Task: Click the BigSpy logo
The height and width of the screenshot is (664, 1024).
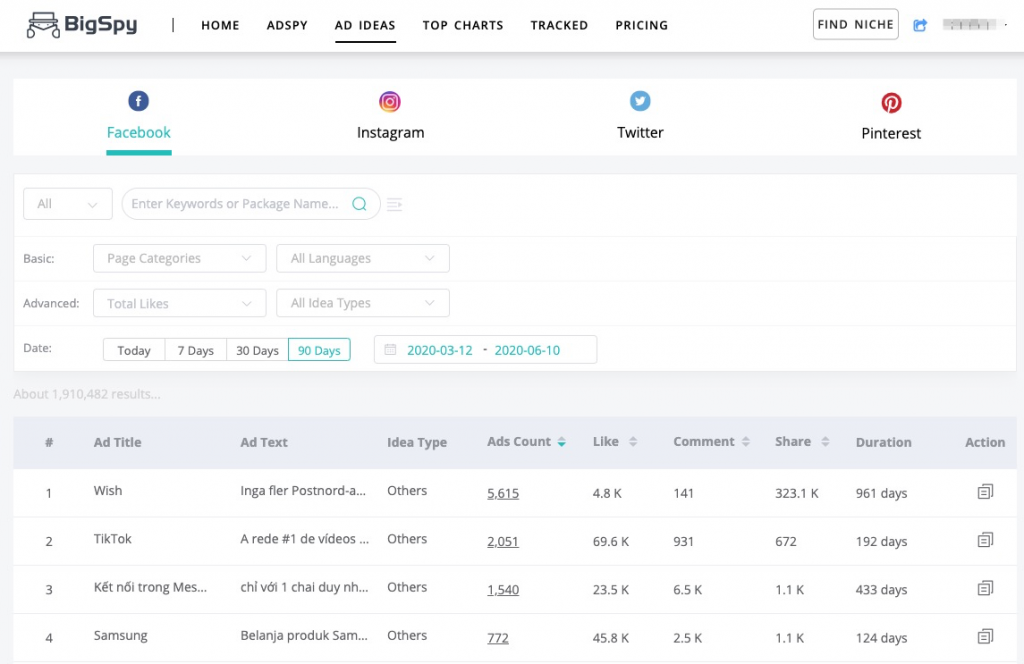Action: (x=82, y=25)
